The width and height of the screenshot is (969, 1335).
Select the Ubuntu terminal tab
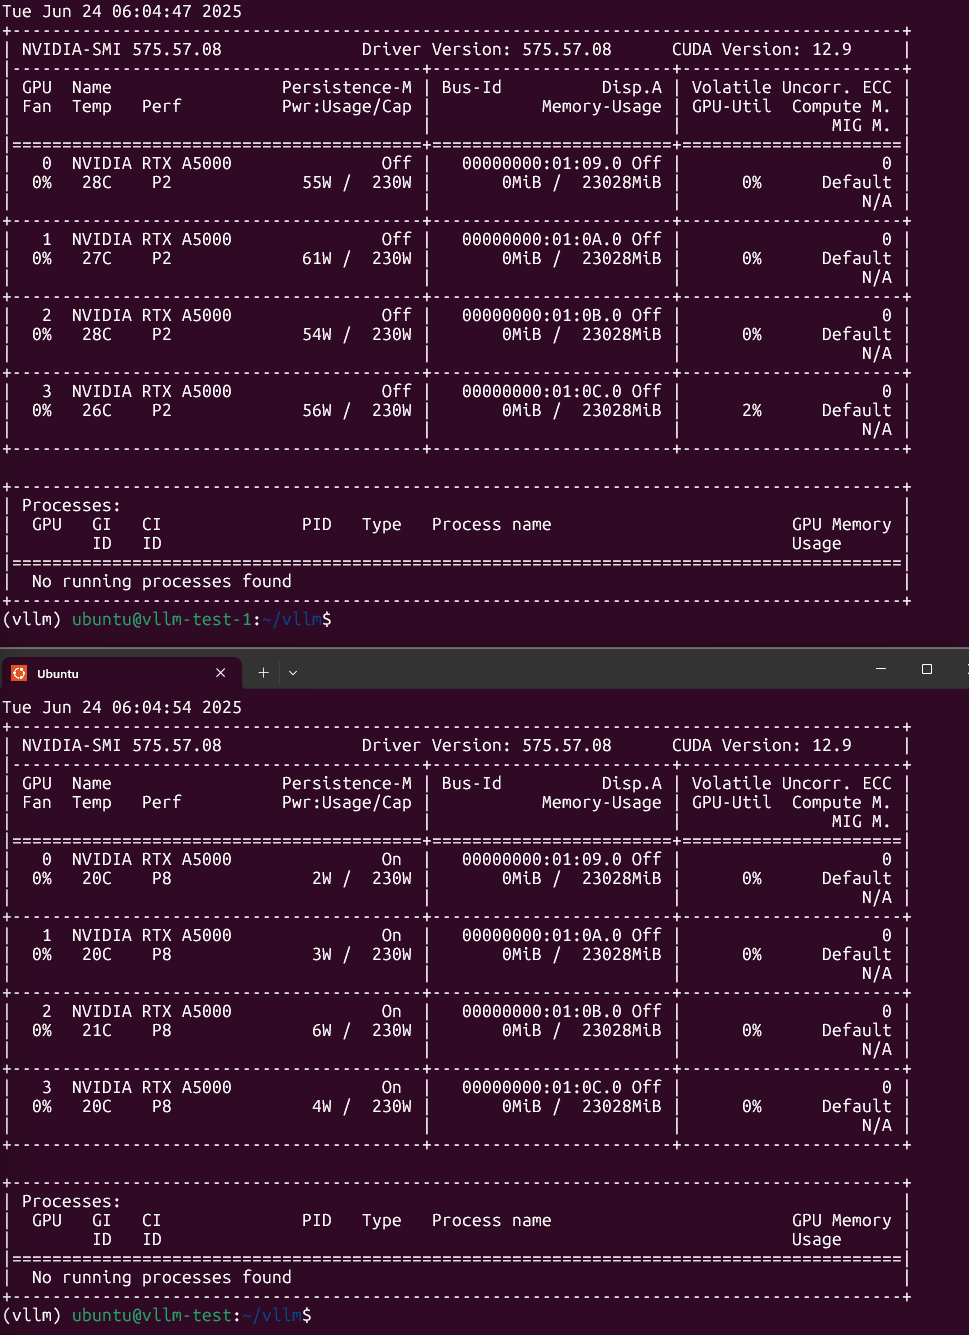tap(120, 673)
